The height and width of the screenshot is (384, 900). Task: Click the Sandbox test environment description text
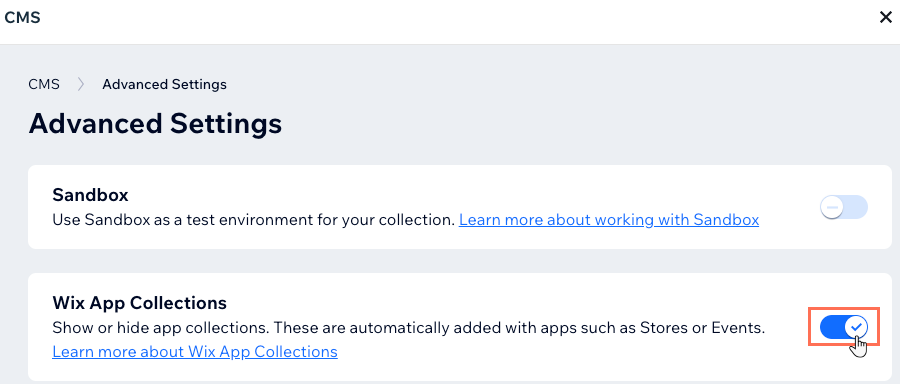(253, 220)
